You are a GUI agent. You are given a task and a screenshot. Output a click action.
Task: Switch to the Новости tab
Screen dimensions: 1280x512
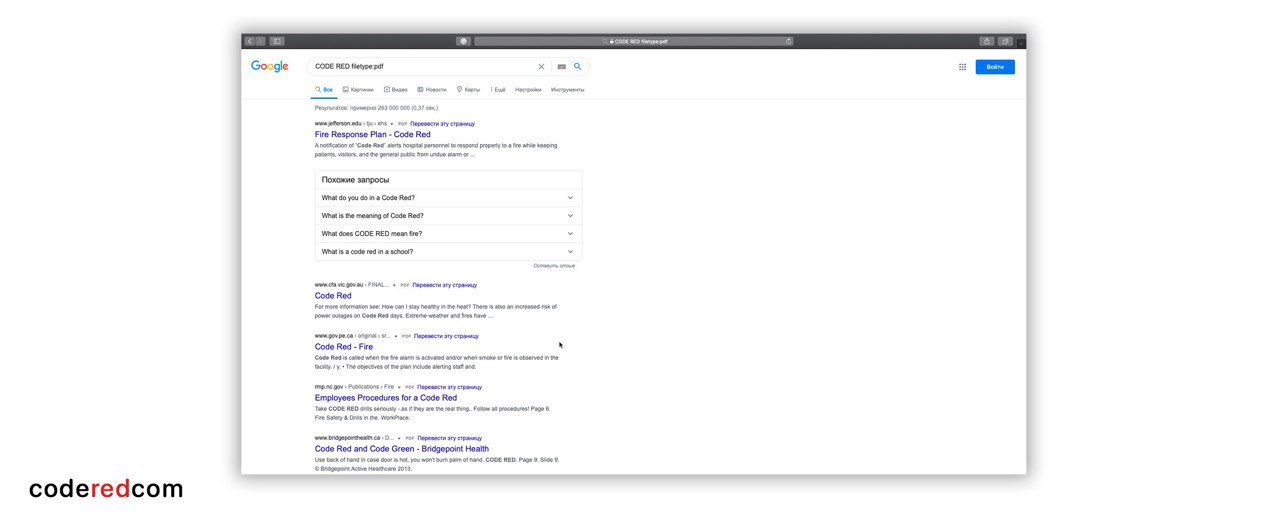432,90
